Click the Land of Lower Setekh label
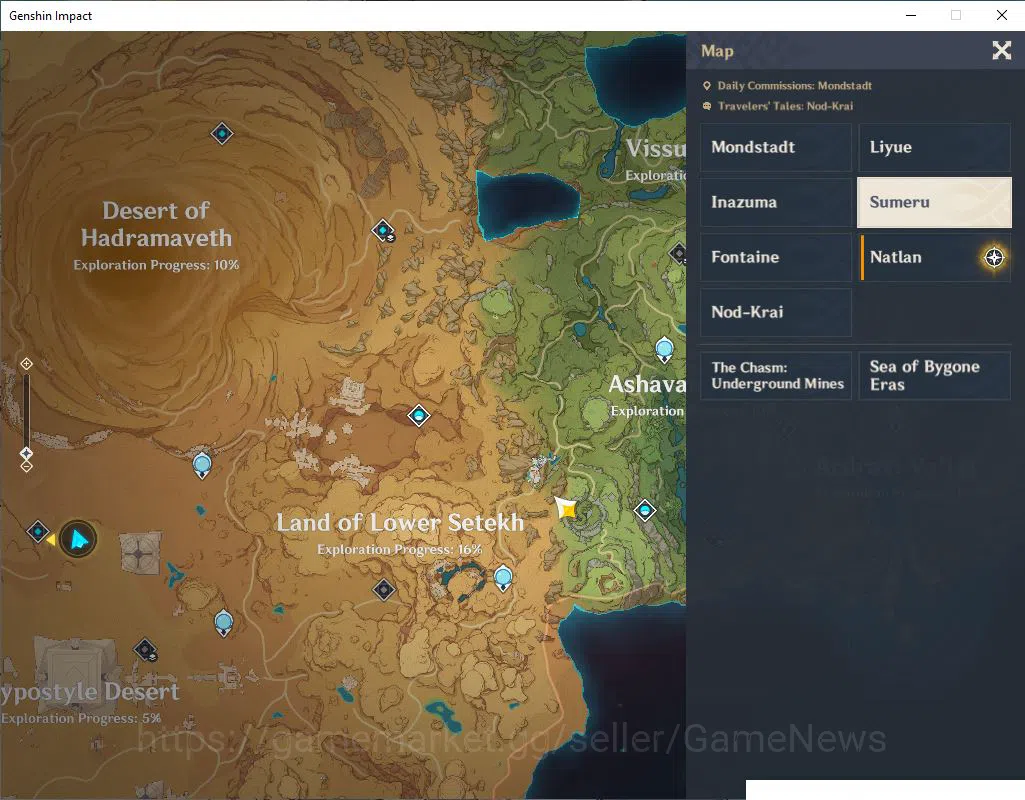This screenshot has height=800, width=1025. 400,522
